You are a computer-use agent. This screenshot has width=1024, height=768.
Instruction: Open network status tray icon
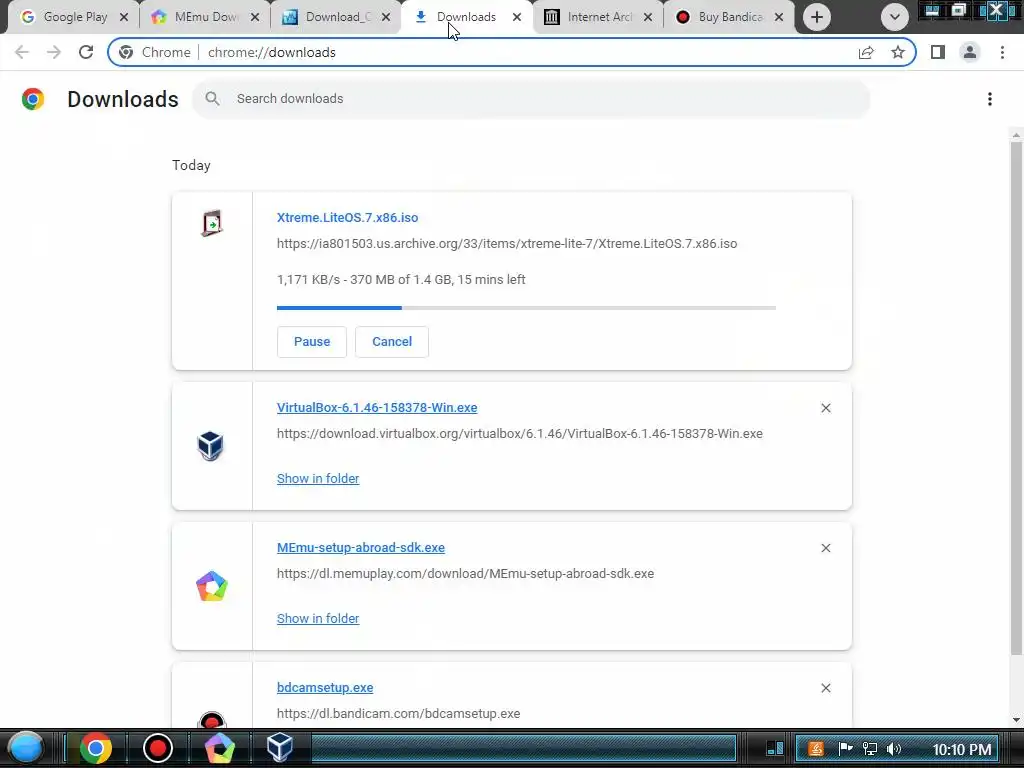869,749
